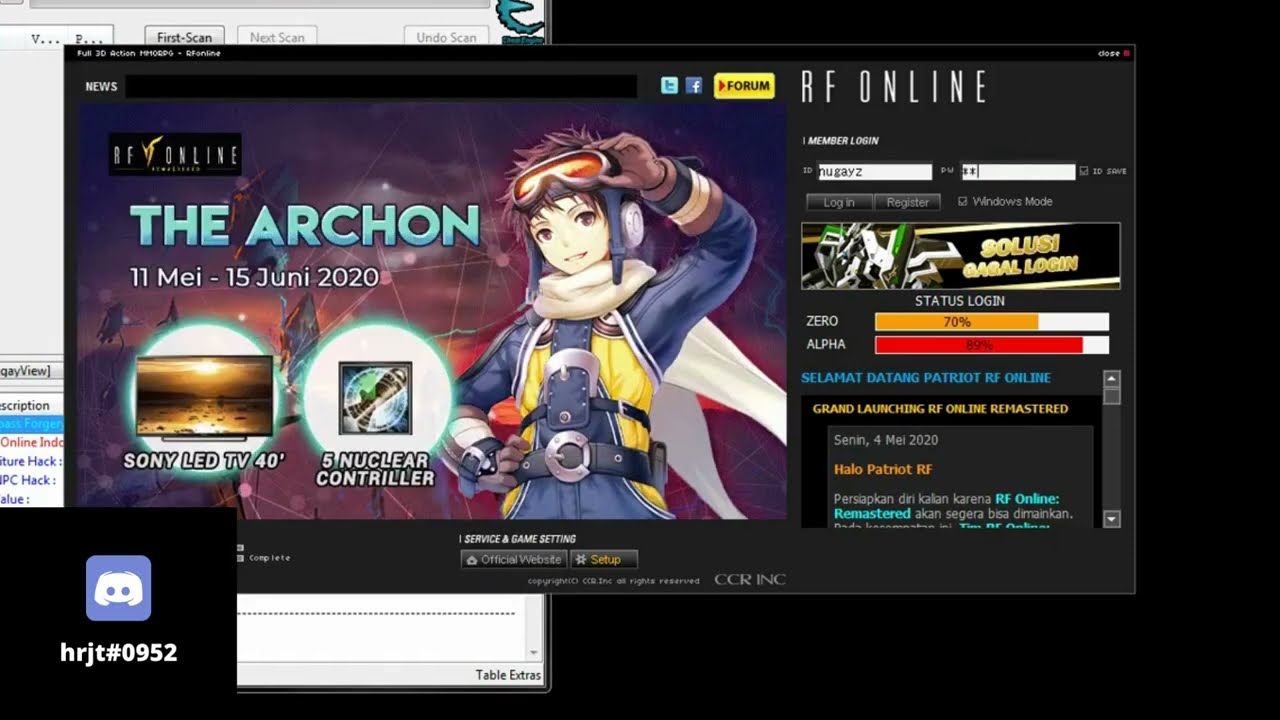Click the RF Online Remastered logo

[x=175, y=155]
